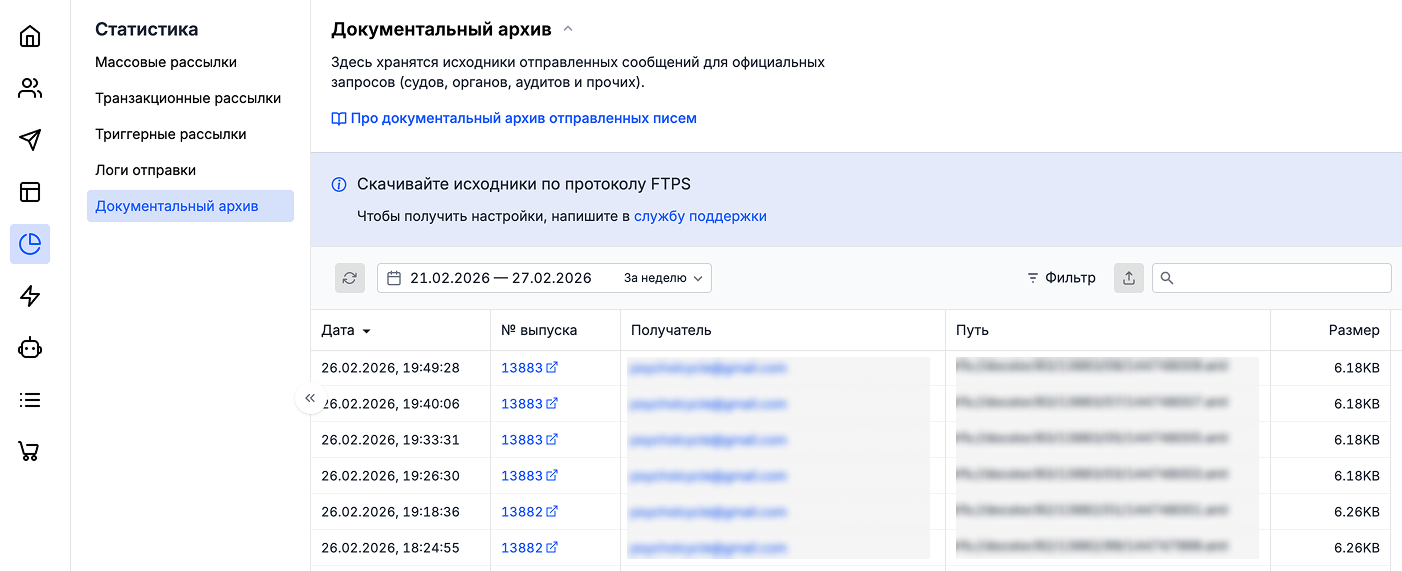
Task: Open the contacts people icon
Action: [x=30, y=89]
